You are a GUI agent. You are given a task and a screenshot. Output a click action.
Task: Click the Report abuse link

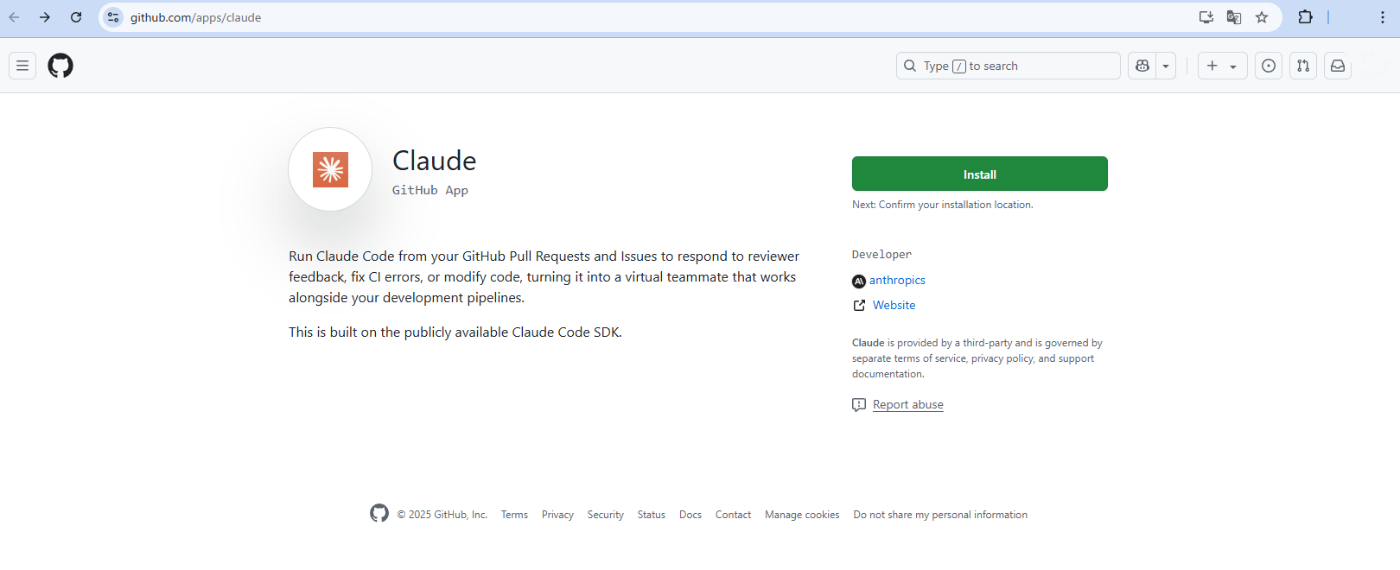pyautogui.click(x=908, y=405)
